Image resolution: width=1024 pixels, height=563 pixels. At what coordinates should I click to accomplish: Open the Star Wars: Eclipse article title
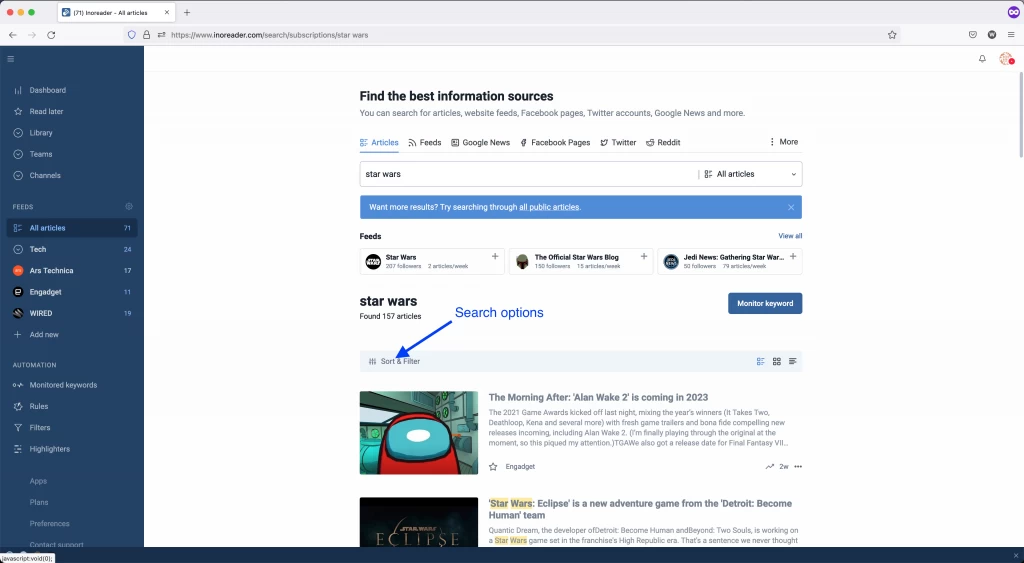[x=640, y=509]
